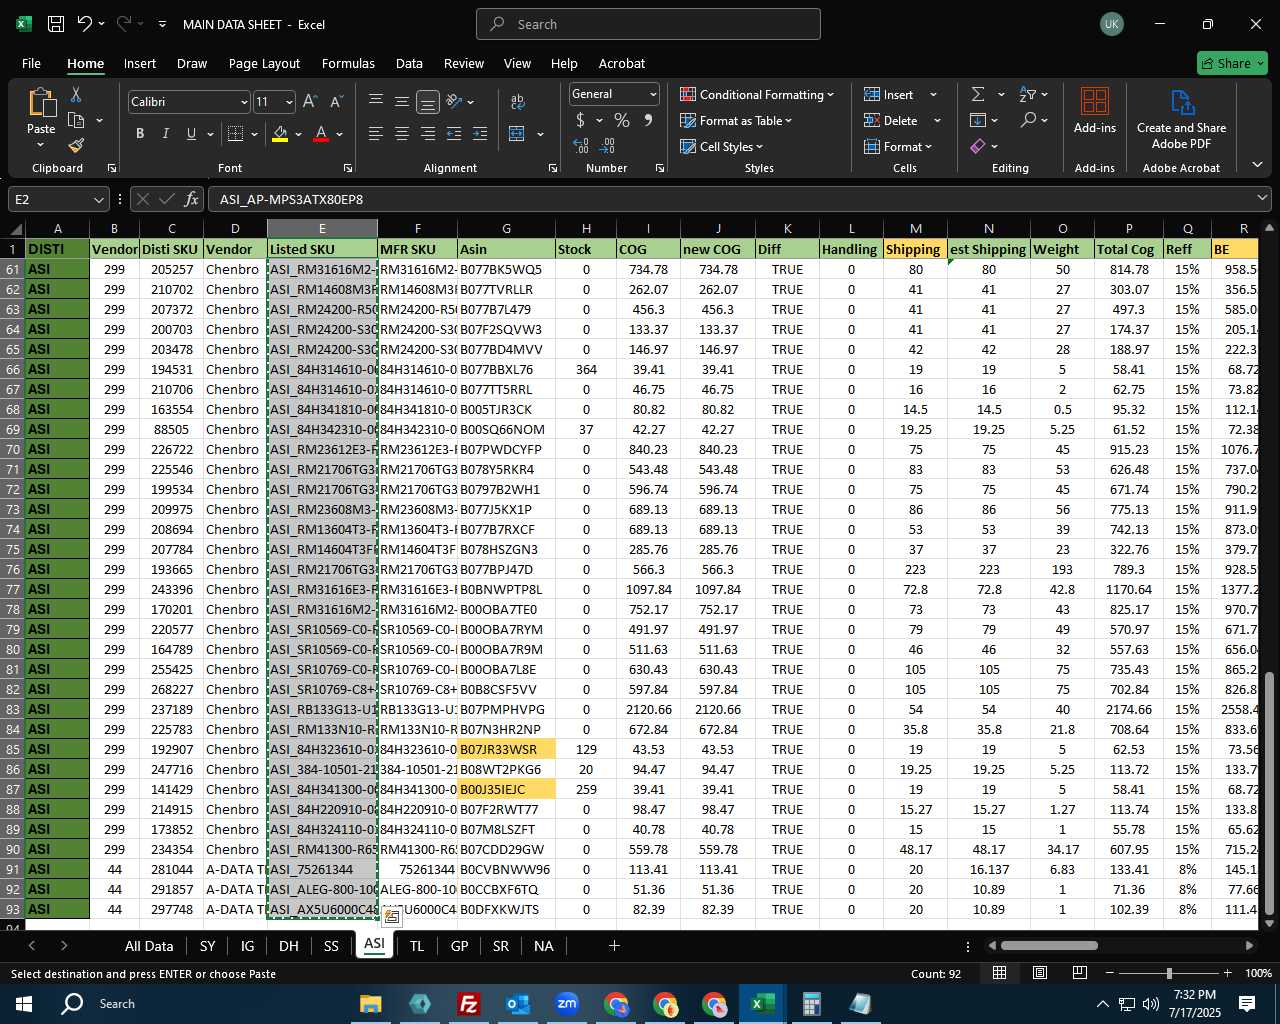Click the Fill Color yellow bucket
Image resolution: width=1280 pixels, height=1024 pixels.
point(280,134)
